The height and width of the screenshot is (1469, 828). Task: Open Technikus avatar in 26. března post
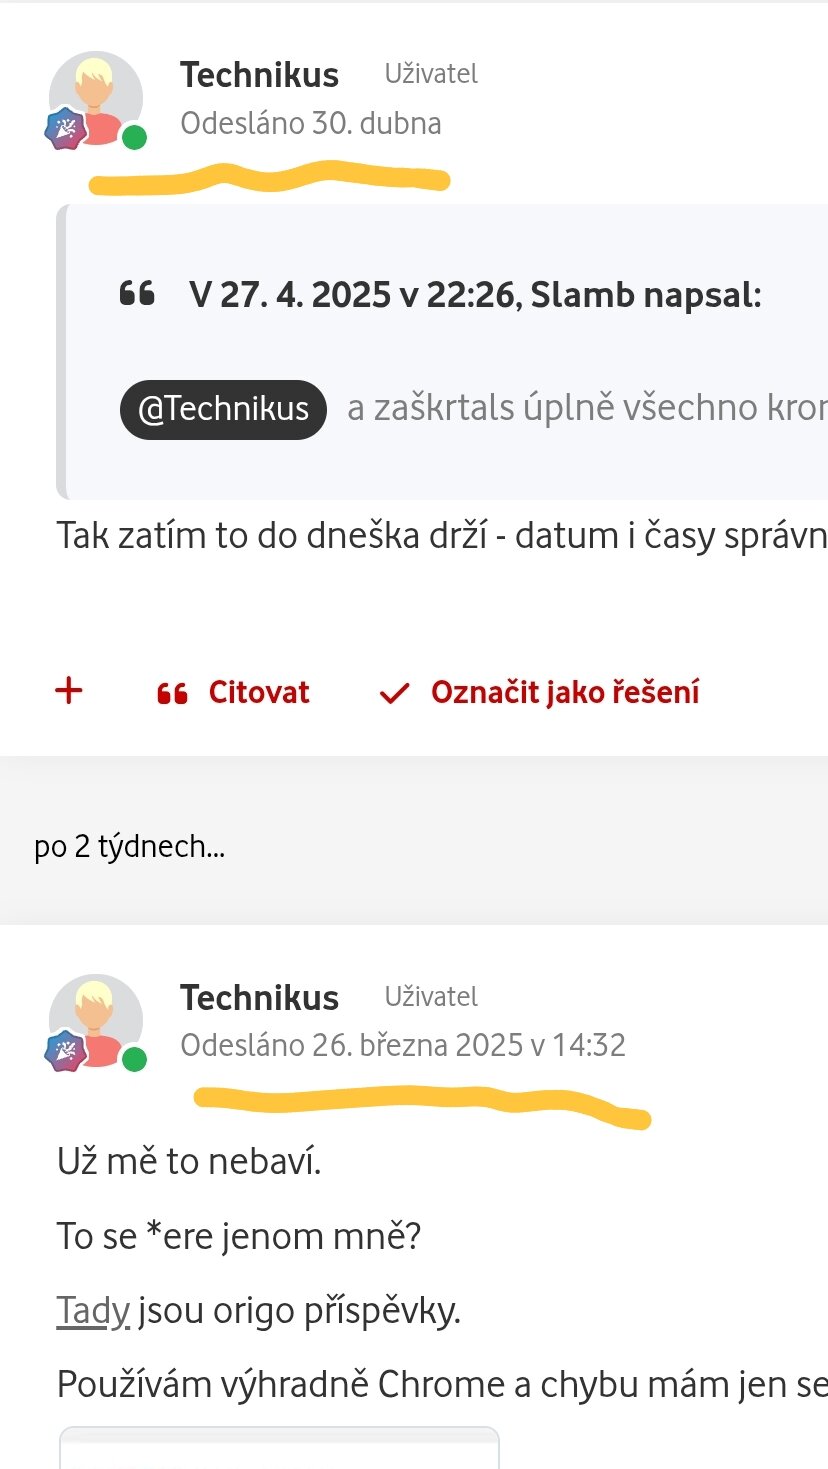(x=96, y=1021)
